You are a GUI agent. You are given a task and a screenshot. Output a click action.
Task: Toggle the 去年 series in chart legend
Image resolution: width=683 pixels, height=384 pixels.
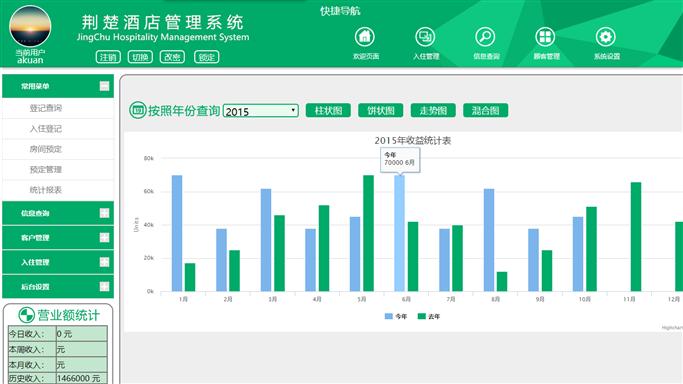(429, 317)
